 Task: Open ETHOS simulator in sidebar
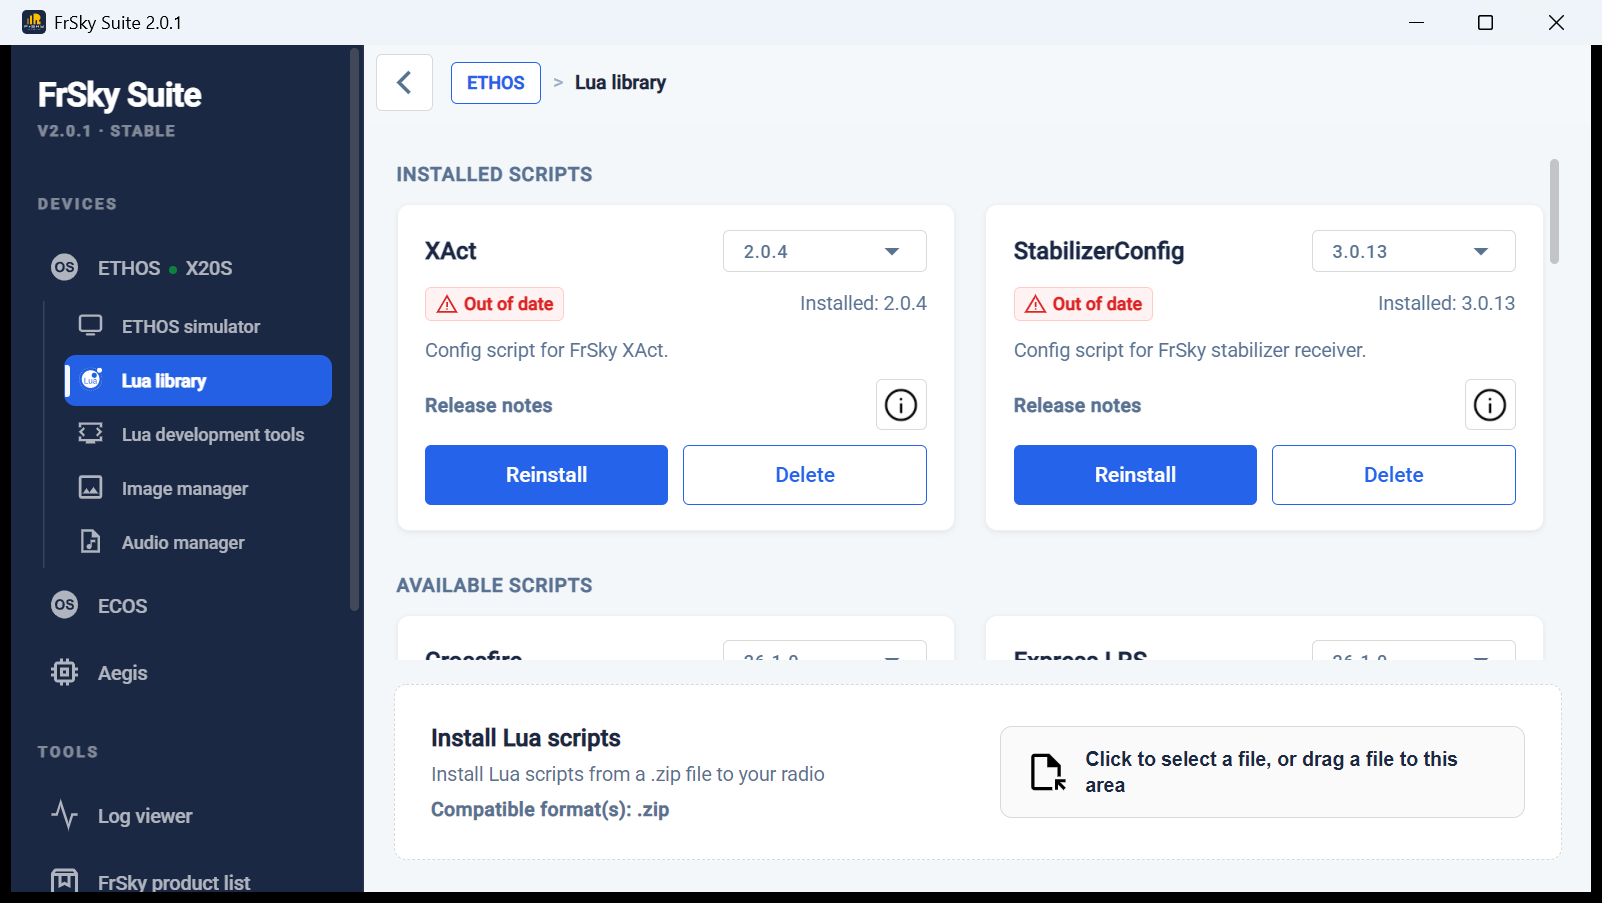(198, 326)
